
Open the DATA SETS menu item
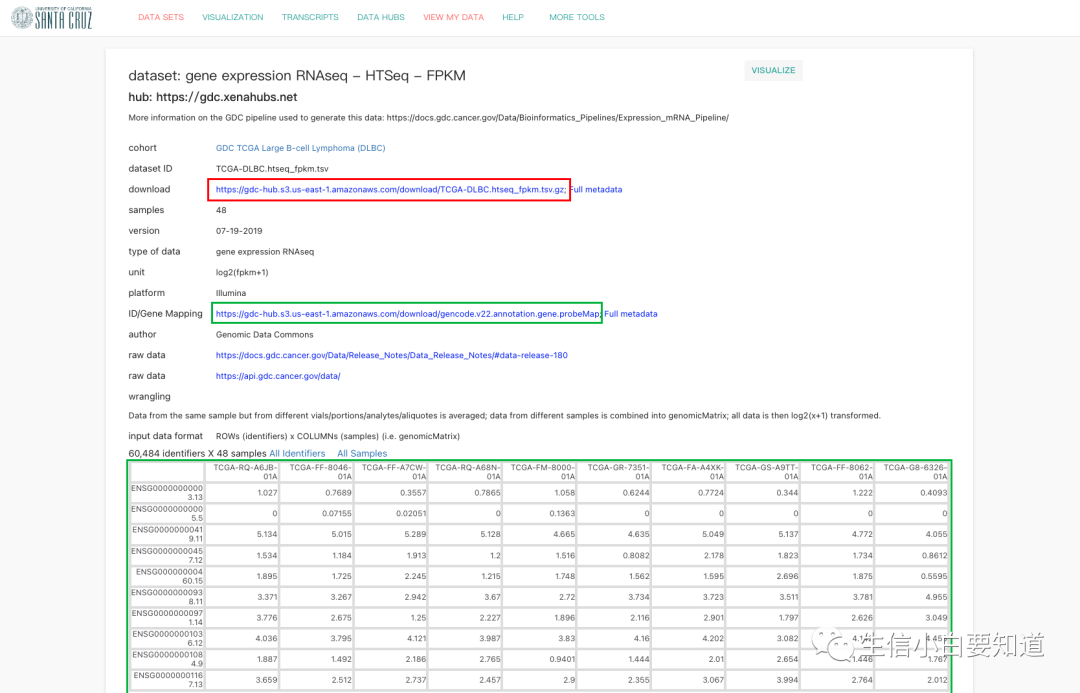pos(160,17)
